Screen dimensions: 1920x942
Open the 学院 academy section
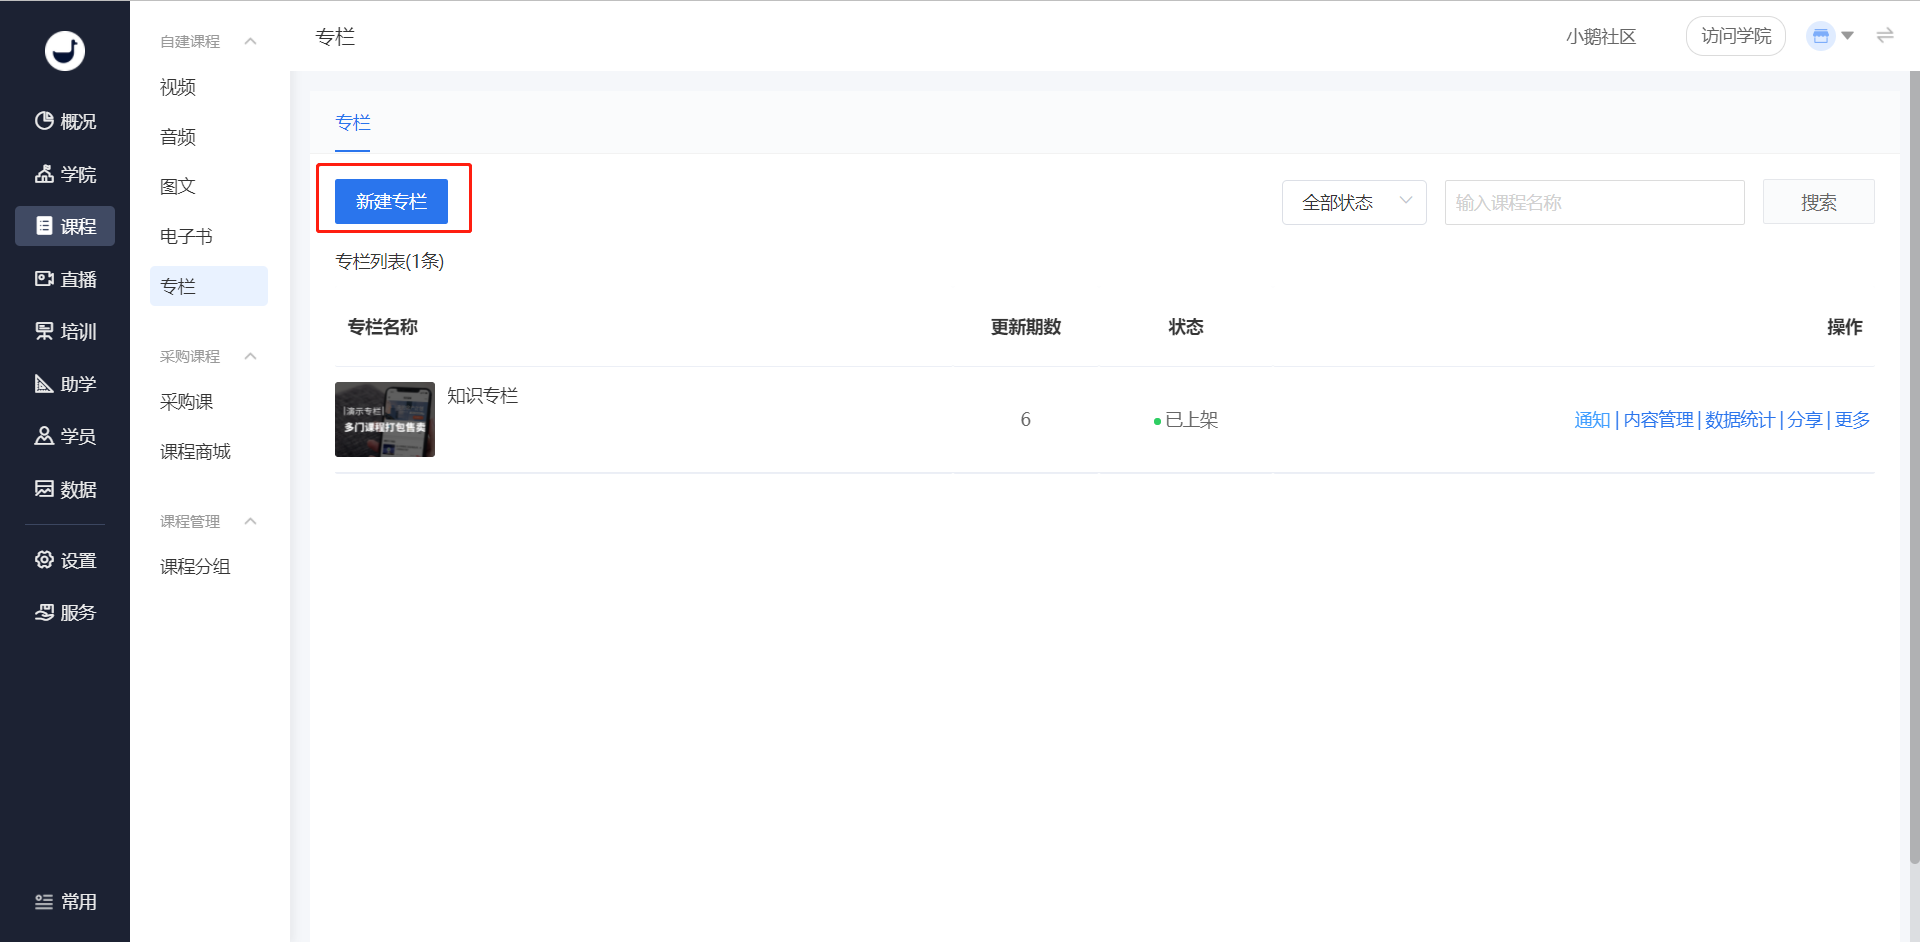click(x=65, y=174)
